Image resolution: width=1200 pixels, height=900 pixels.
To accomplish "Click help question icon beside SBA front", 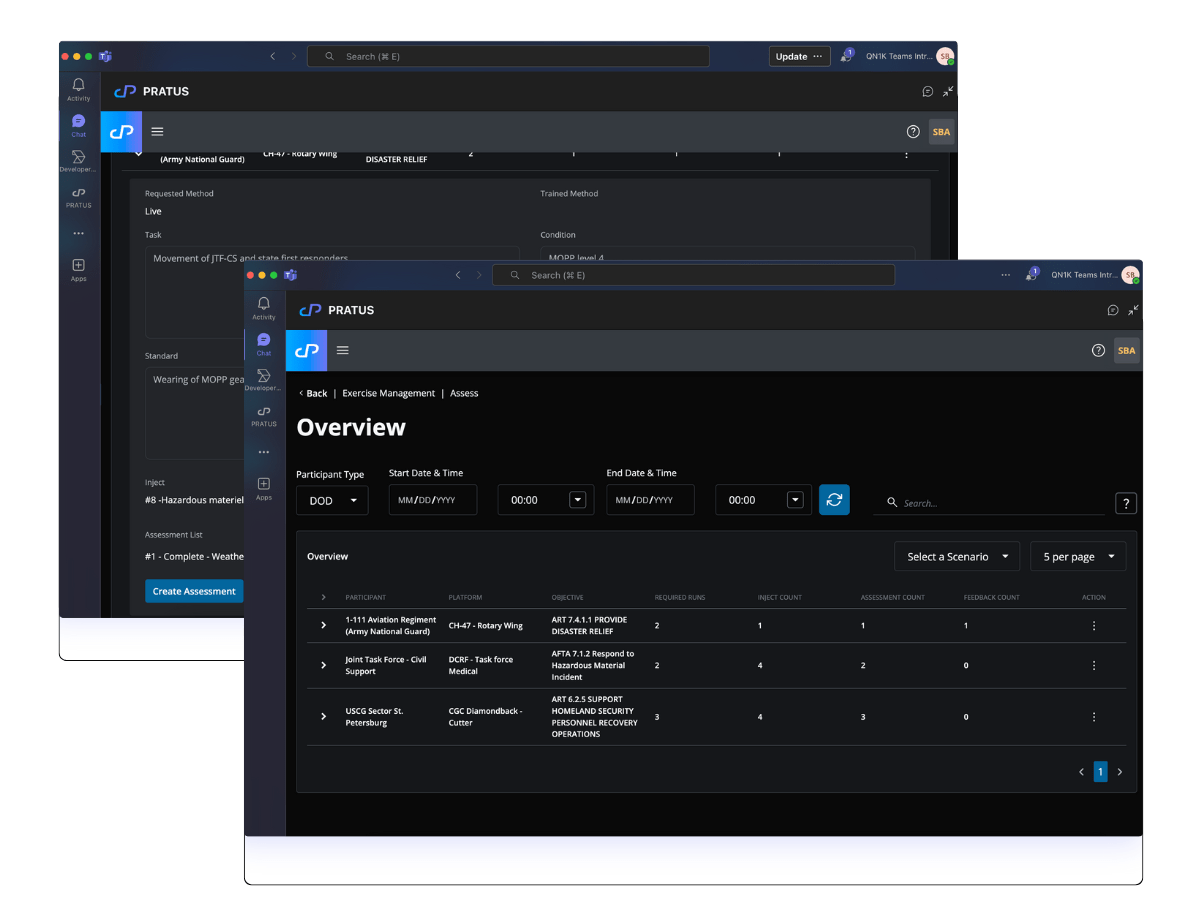I will [x=1098, y=350].
